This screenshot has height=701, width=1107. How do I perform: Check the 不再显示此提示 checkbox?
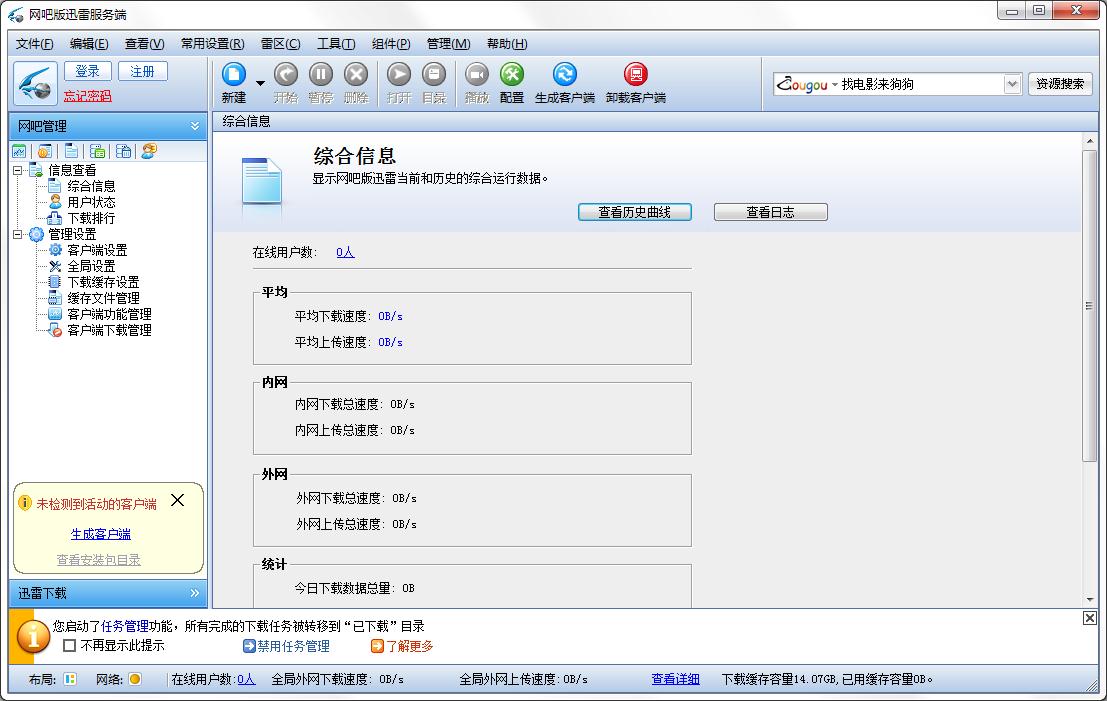(x=69, y=646)
